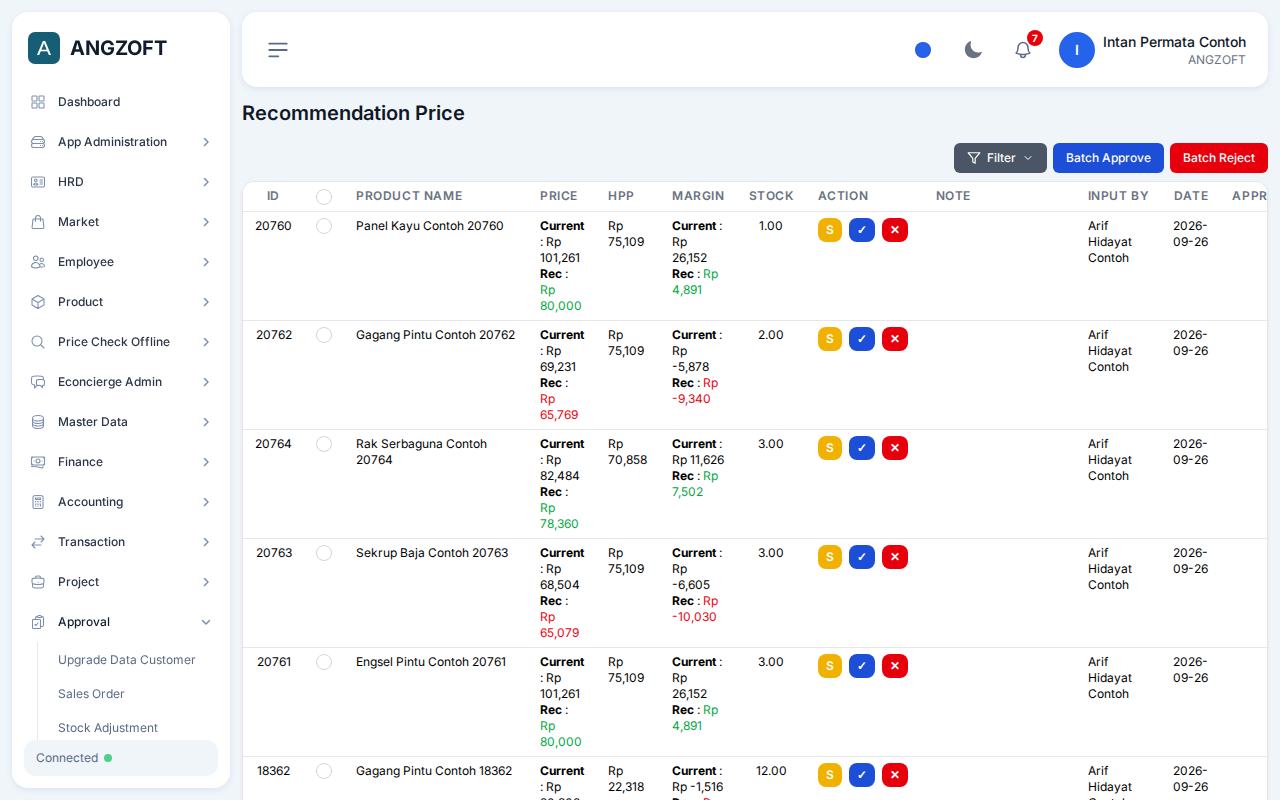The image size is (1280, 800).
Task: Tick the checkbox for Rak Serbaguna Contoh 20764
Action: point(324,444)
